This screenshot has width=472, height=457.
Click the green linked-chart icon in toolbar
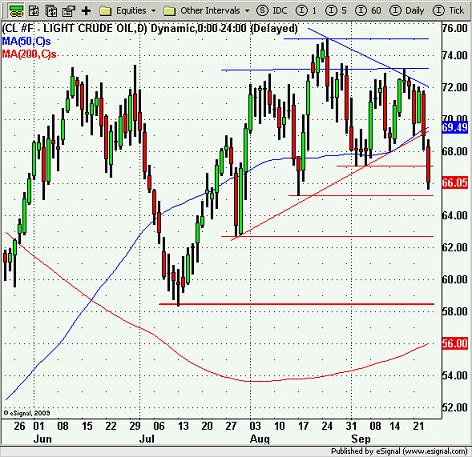tap(15, 11)
